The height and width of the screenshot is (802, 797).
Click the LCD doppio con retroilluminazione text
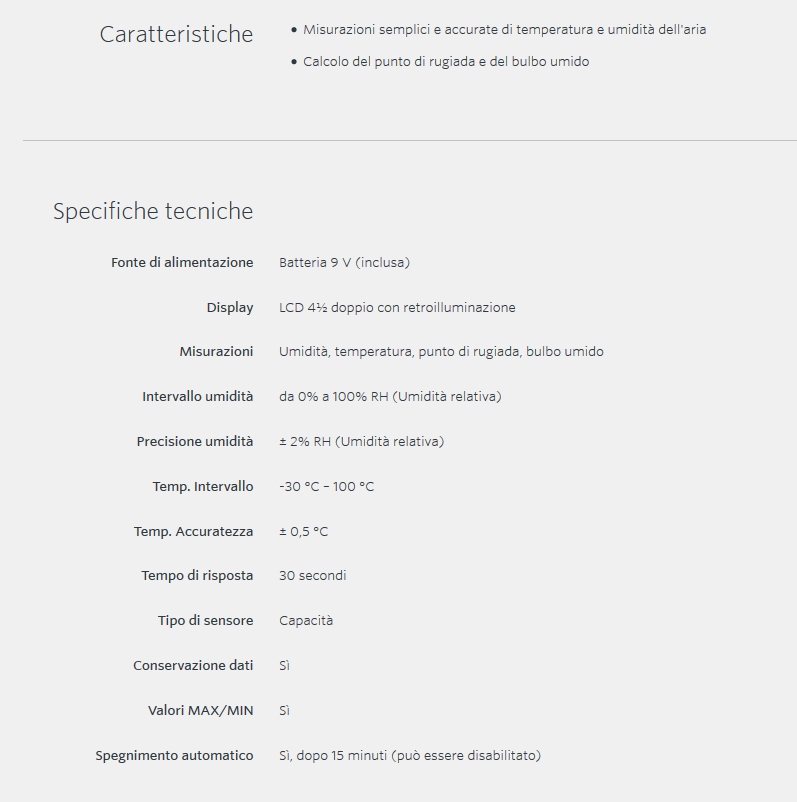click(397, 307)
